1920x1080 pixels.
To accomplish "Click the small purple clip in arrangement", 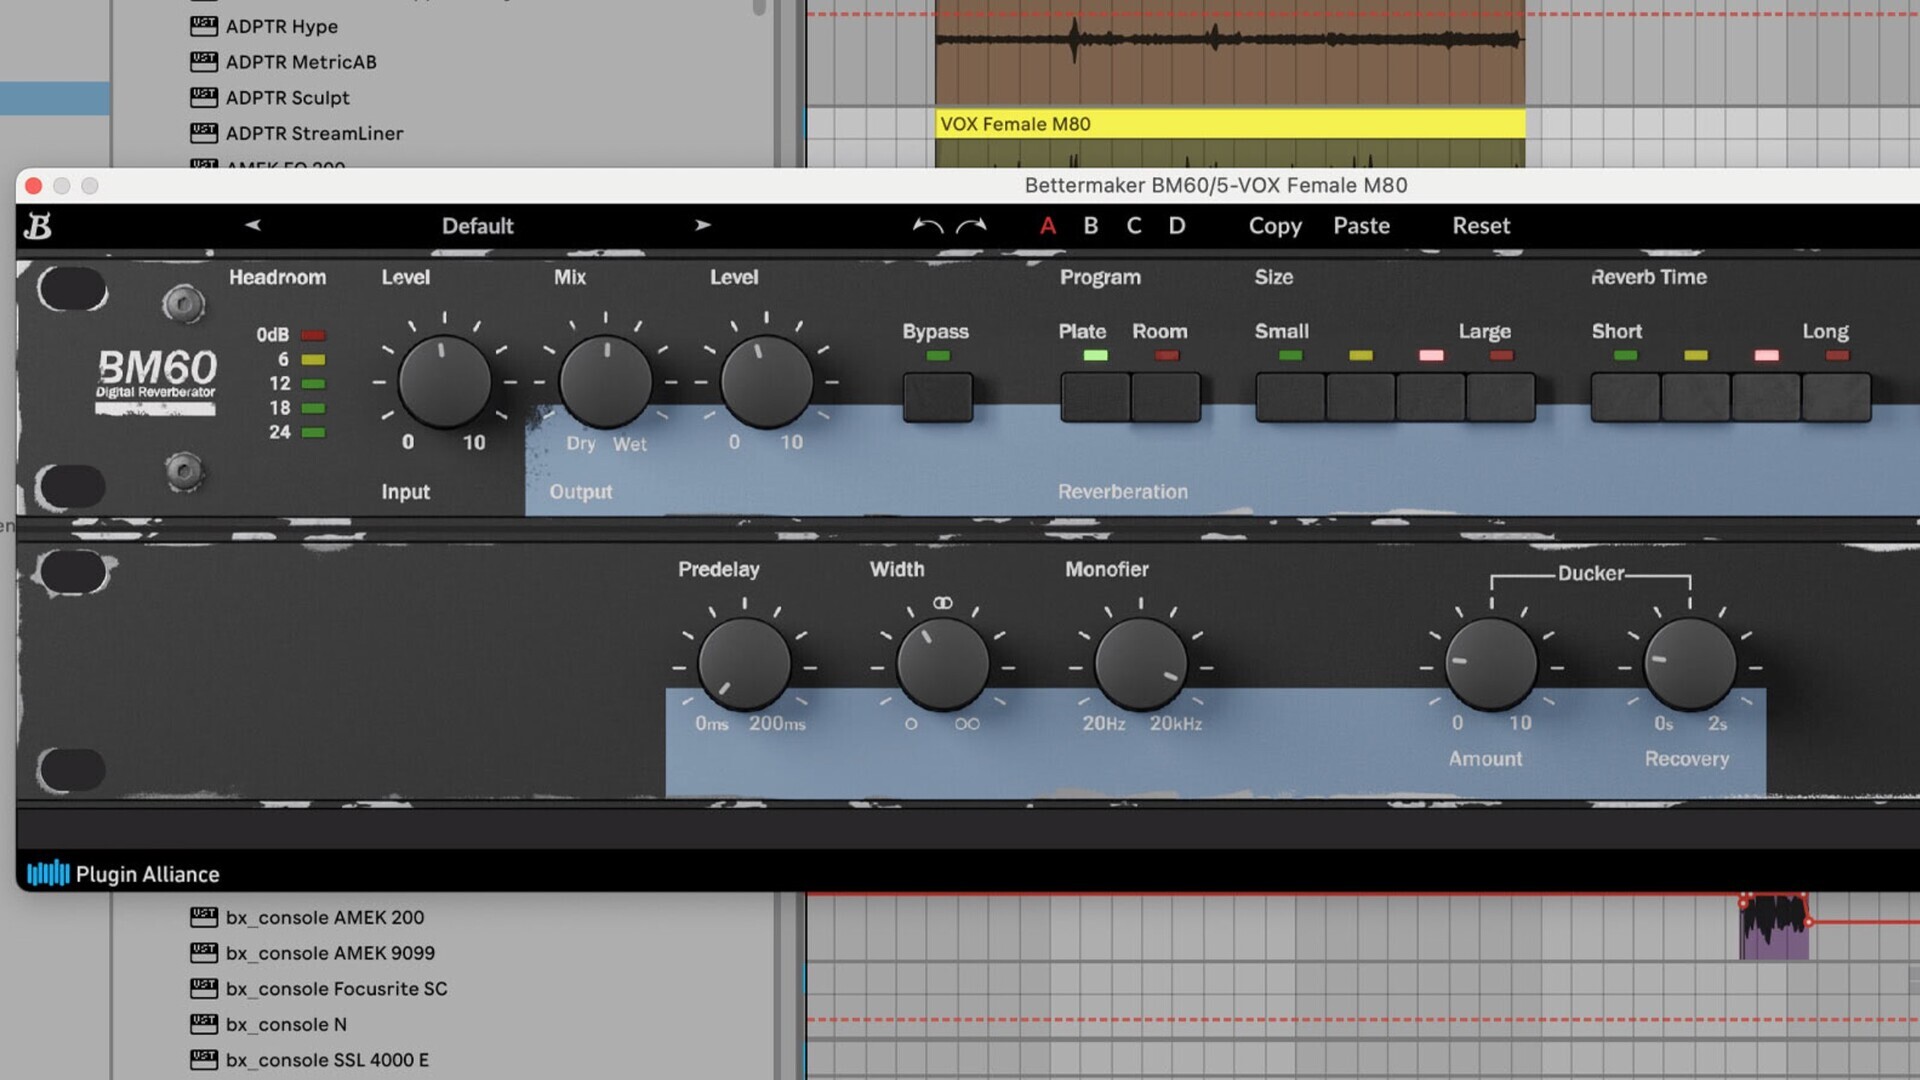I will click(1773, 927).
